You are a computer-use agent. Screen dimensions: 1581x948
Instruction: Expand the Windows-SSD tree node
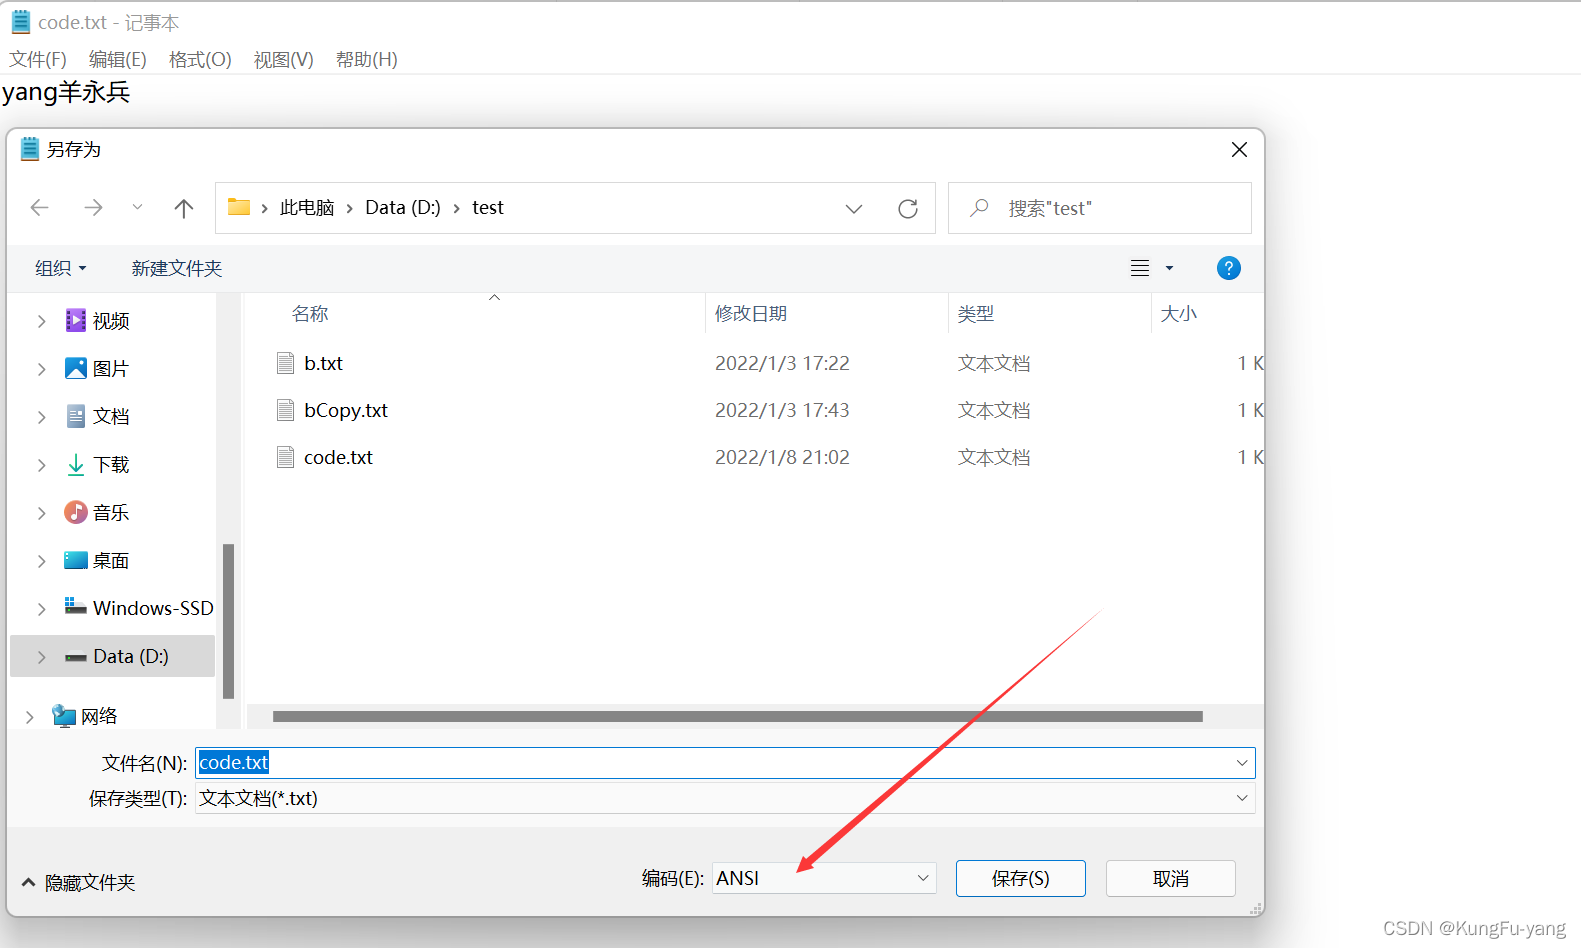coord(41,609)
